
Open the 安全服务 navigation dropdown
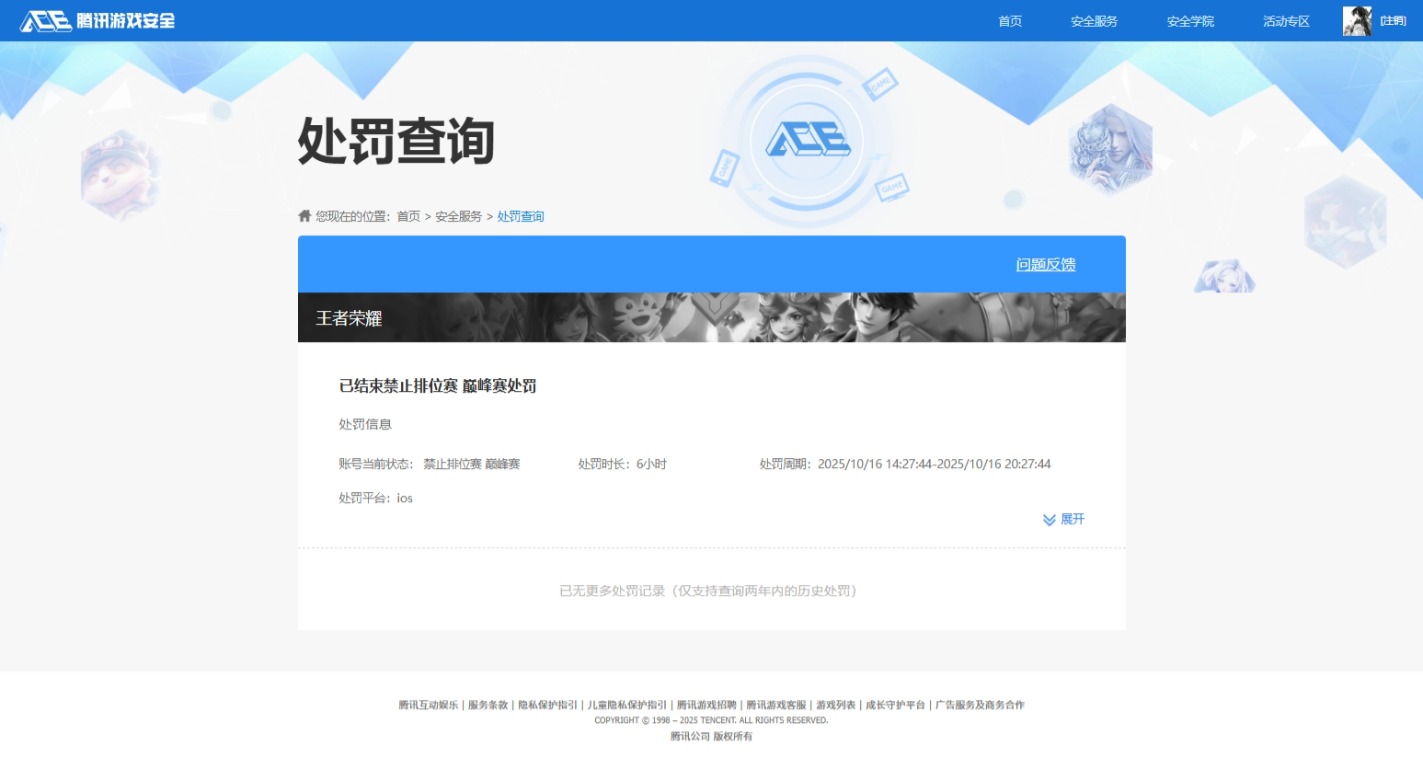coord(1092,20)
